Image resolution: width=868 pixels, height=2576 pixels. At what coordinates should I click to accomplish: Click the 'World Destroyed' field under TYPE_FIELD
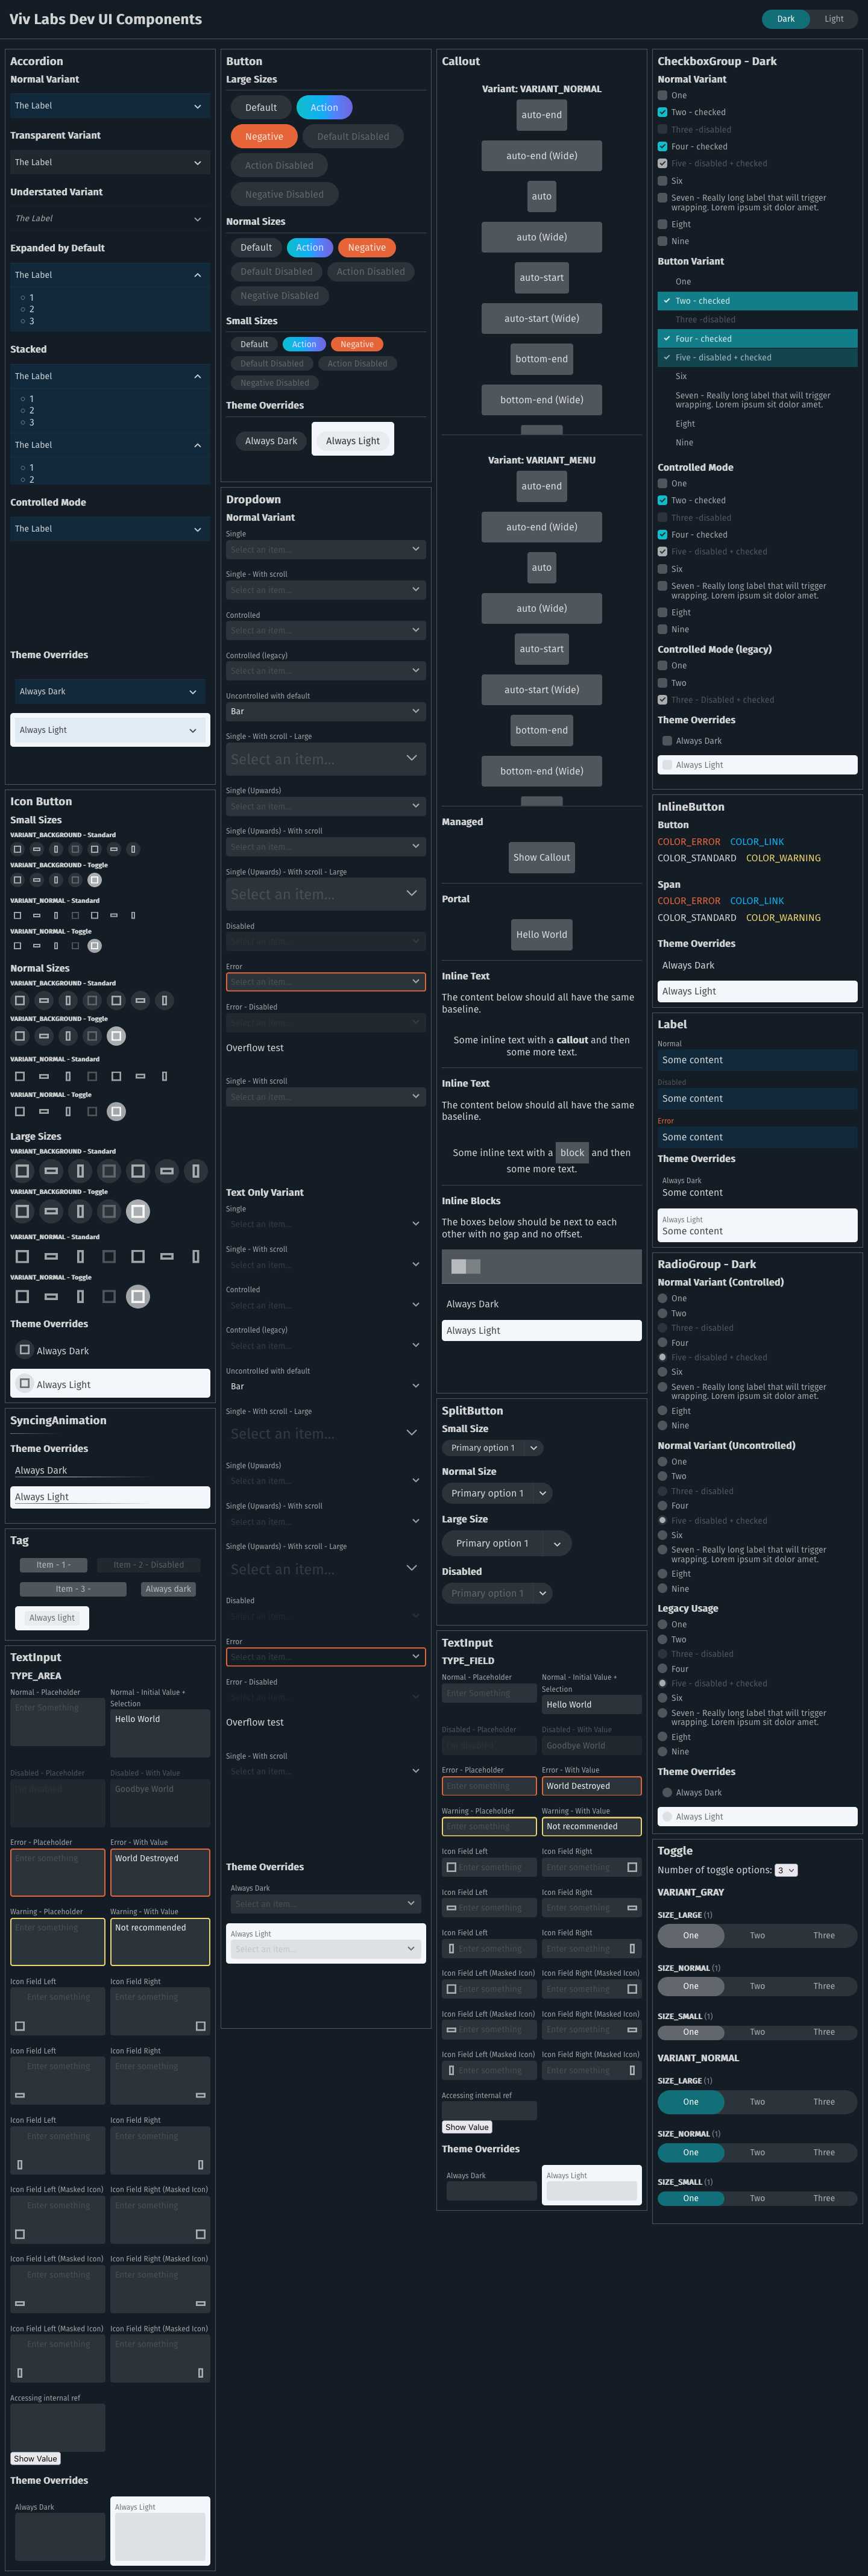(x=591, y=1785)
